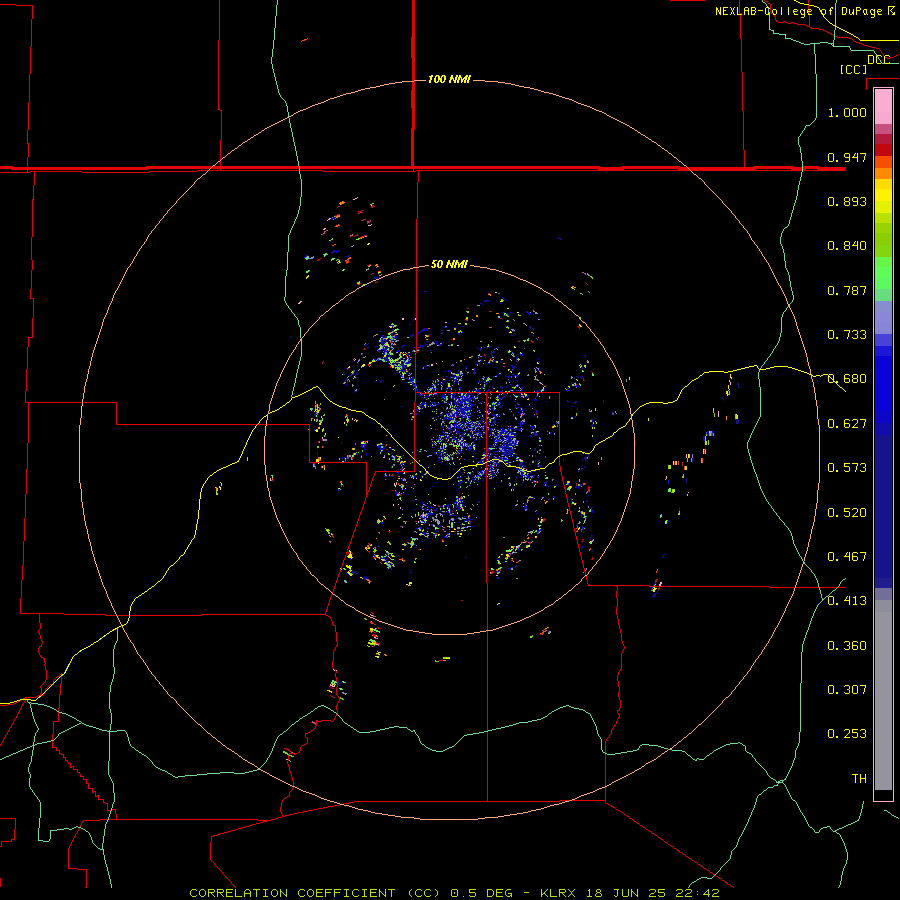Click the 0.253 scale value

847,734
